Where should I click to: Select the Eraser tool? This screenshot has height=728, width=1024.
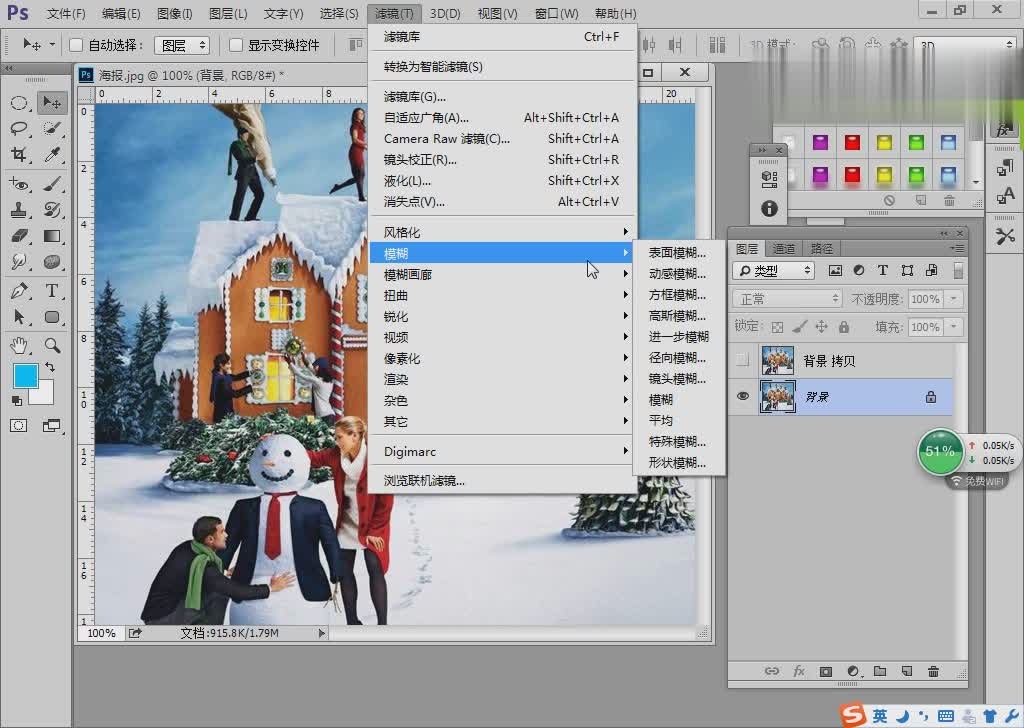[19, 236]
